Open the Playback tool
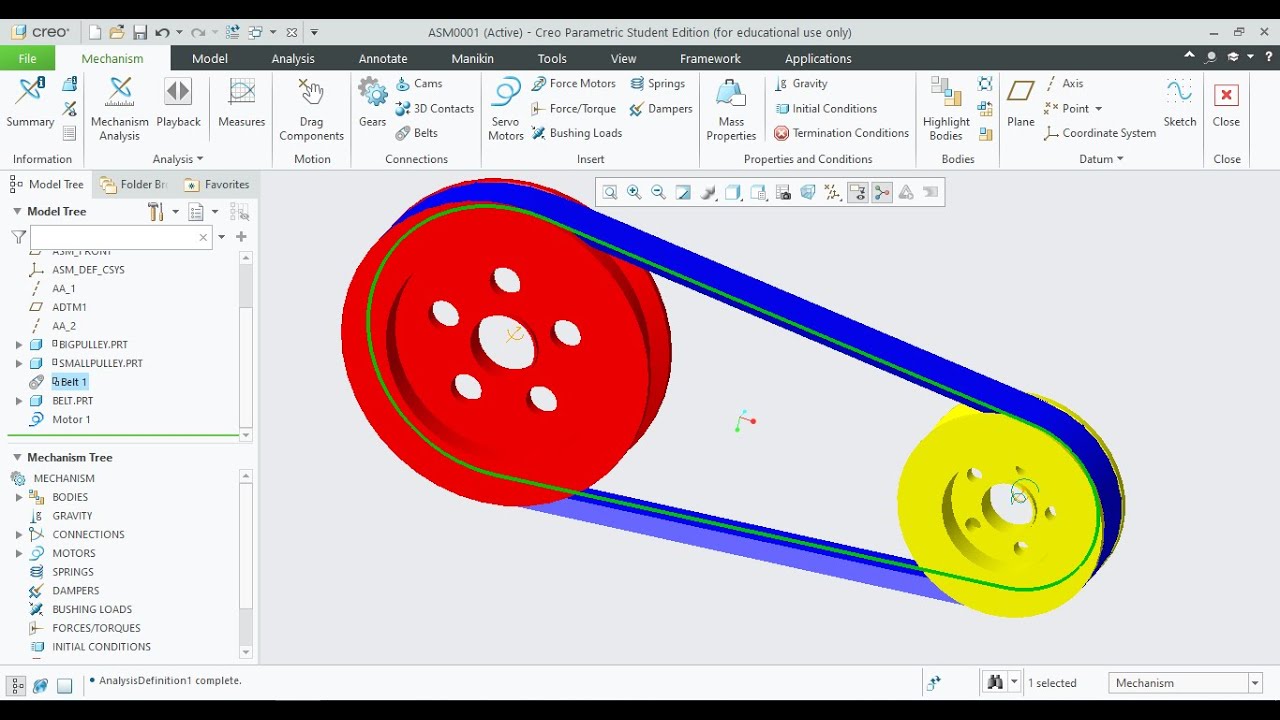 tap(178, 103)
